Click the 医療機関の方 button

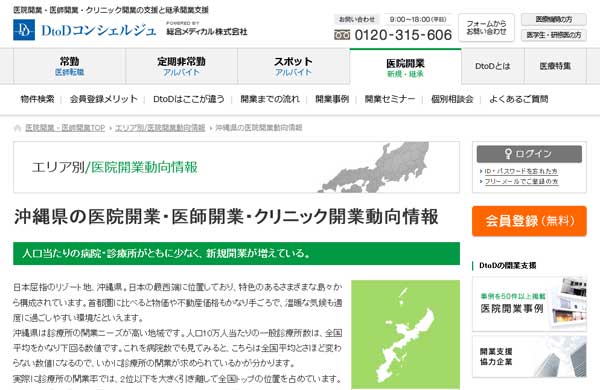click(554, 19)
